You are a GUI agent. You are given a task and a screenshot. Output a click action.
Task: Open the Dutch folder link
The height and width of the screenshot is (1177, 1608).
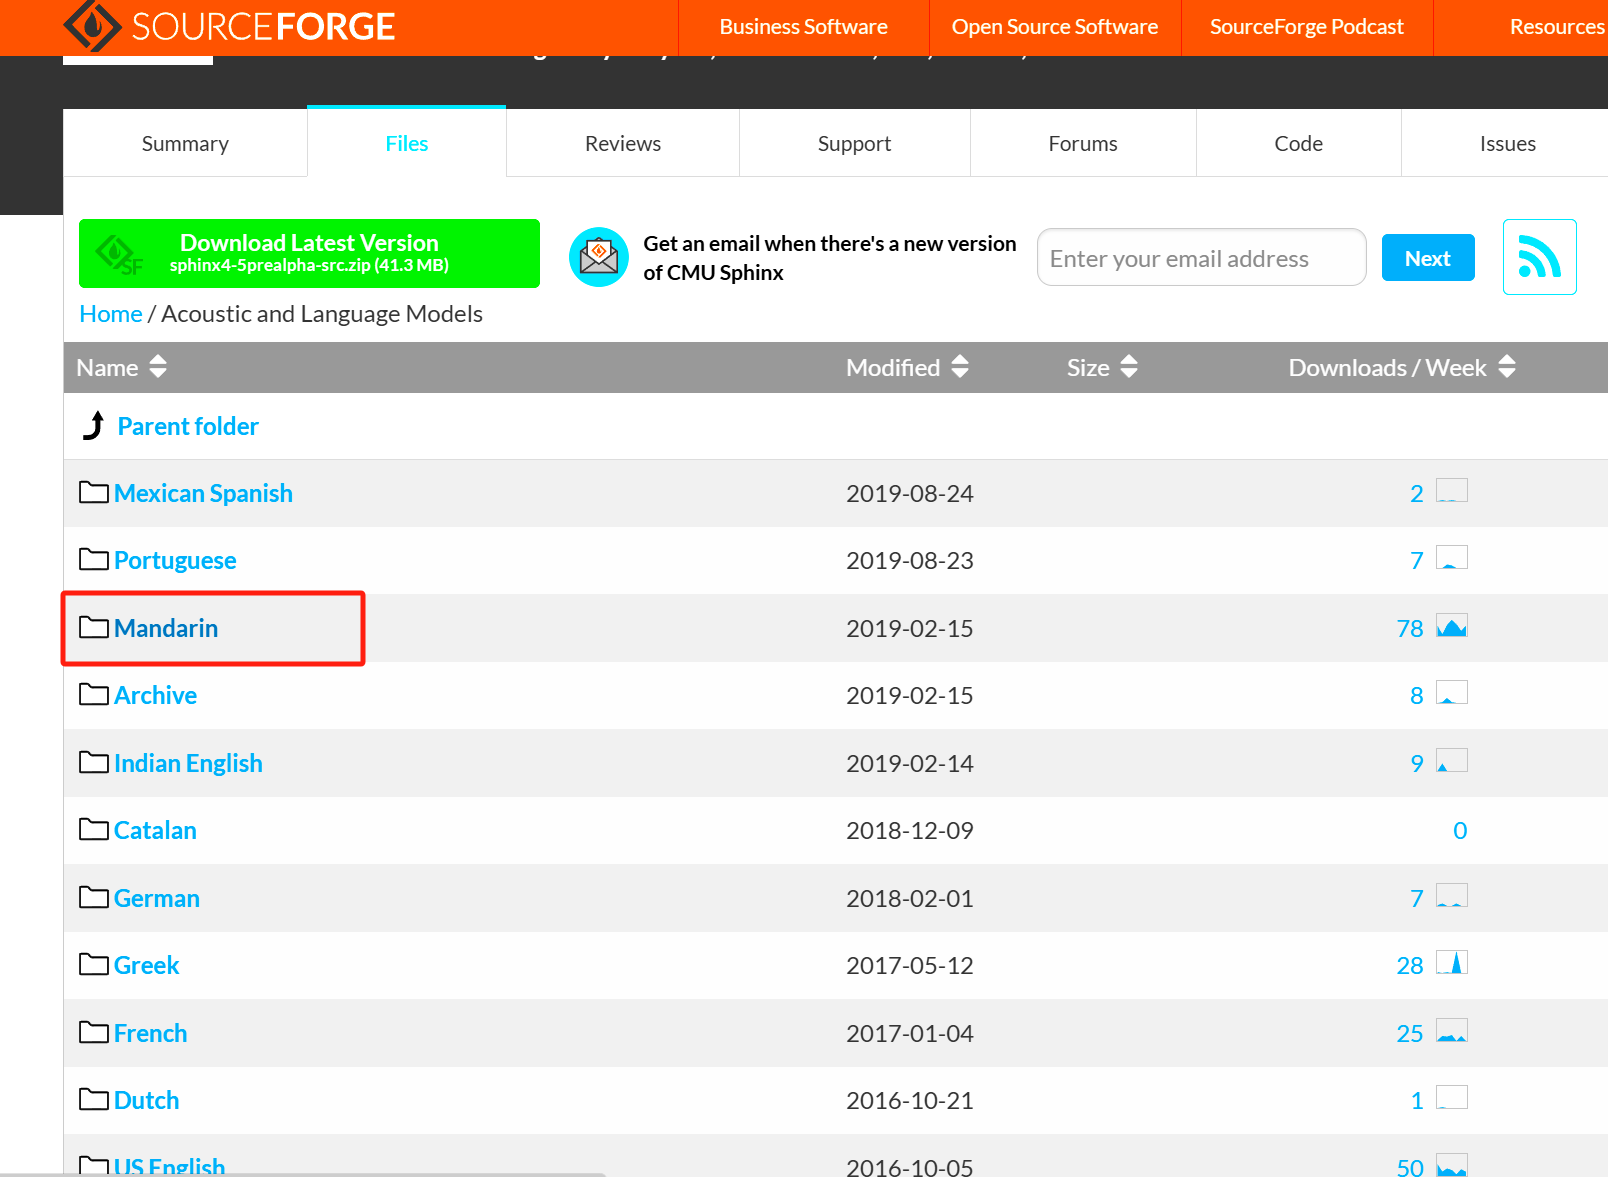click(x=147, y=1100)
